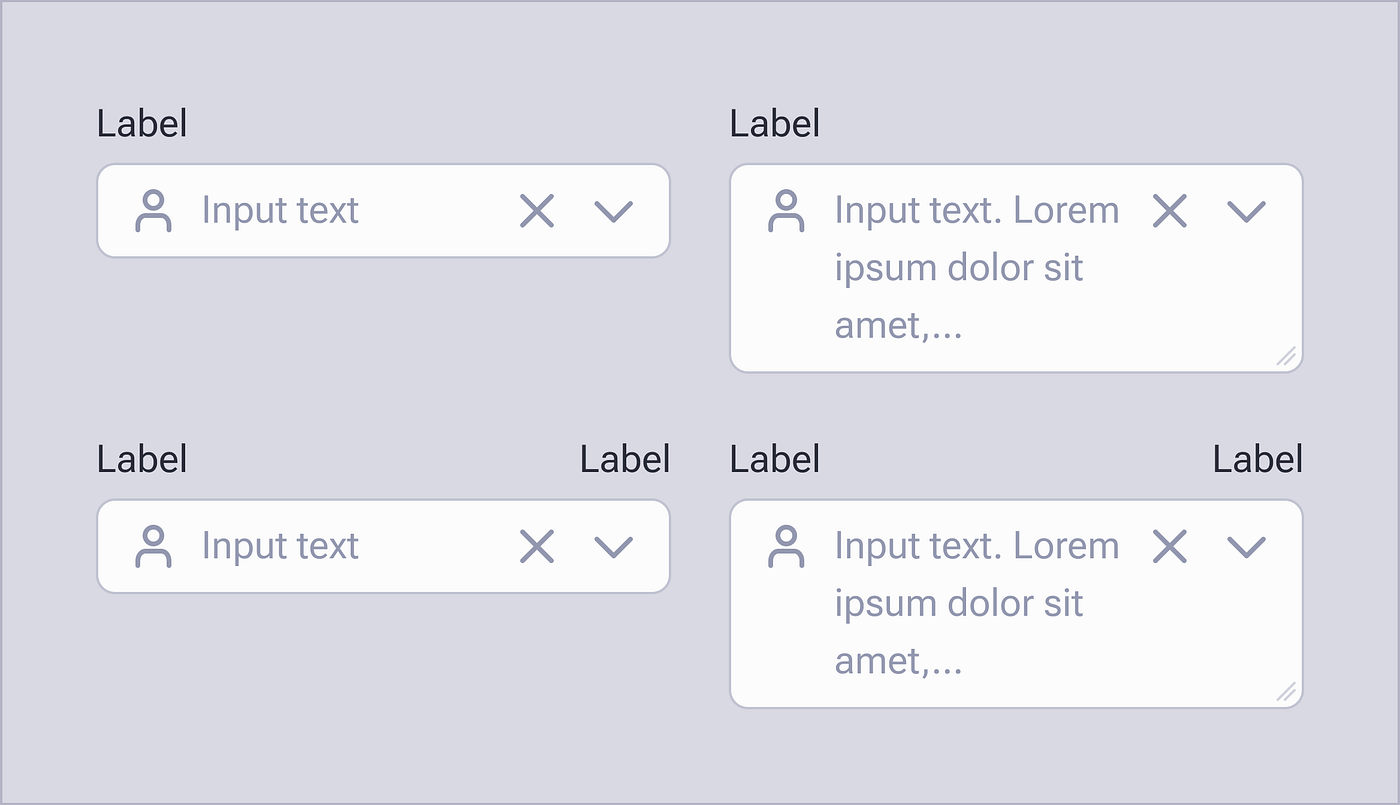Clear the top-left input using the X icon
The image size is (1400, 805).
pos(536,211)
